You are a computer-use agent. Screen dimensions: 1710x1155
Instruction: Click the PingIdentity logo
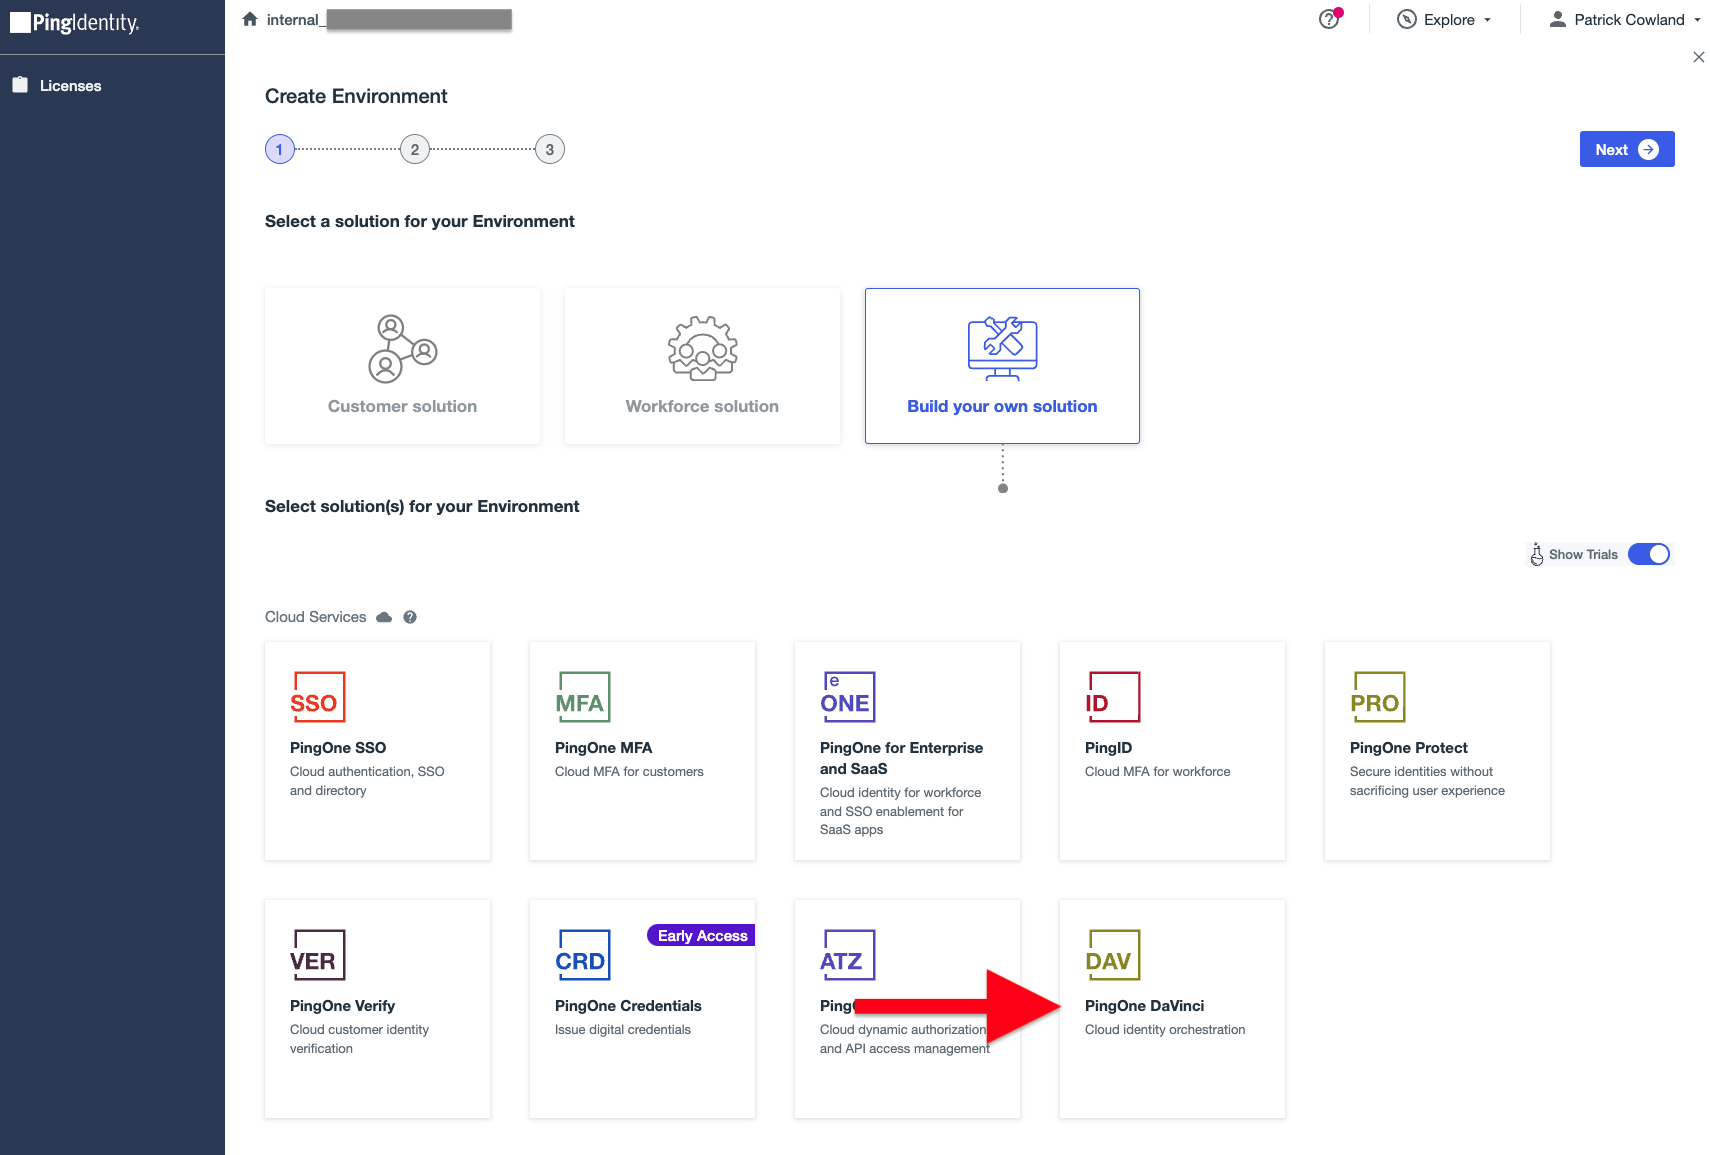coord(75,22)
